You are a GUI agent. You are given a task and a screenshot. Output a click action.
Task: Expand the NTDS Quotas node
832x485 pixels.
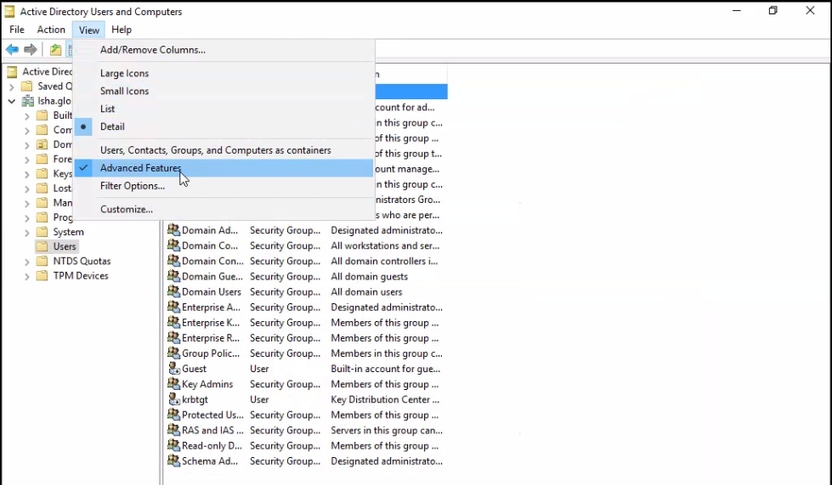coord(27,262)
